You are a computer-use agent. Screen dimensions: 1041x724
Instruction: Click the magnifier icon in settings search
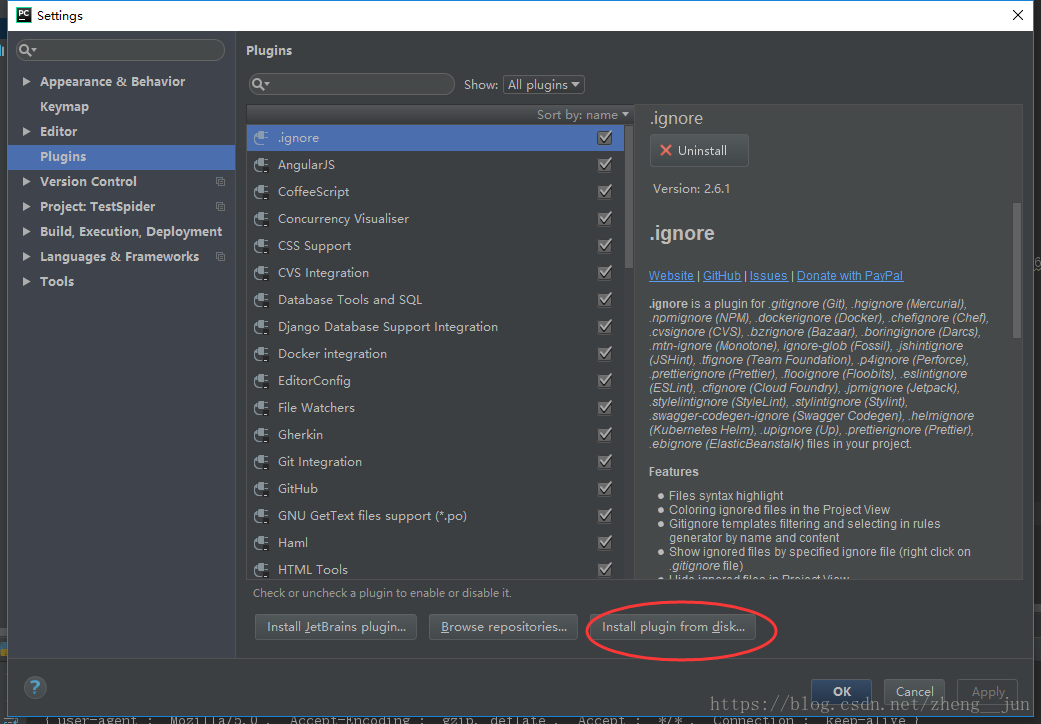click(27, 50)
